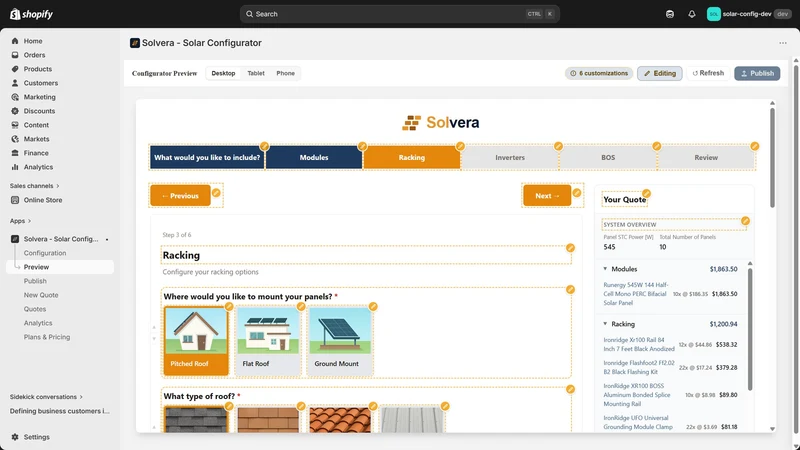
Task: Open the solar-config-dev account menu
Action: pyautogui.click(x=748, y=14)
